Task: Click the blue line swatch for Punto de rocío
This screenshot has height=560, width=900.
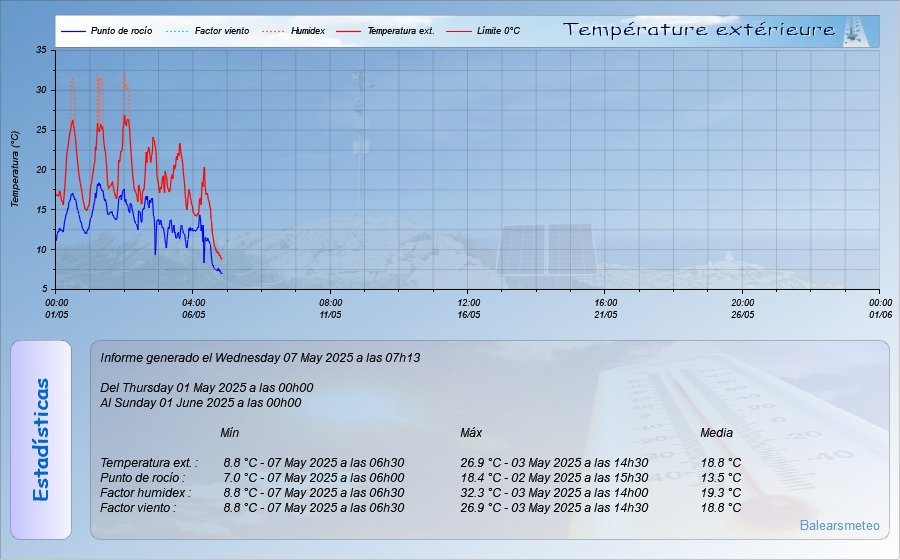Action: tap(73, 31)
